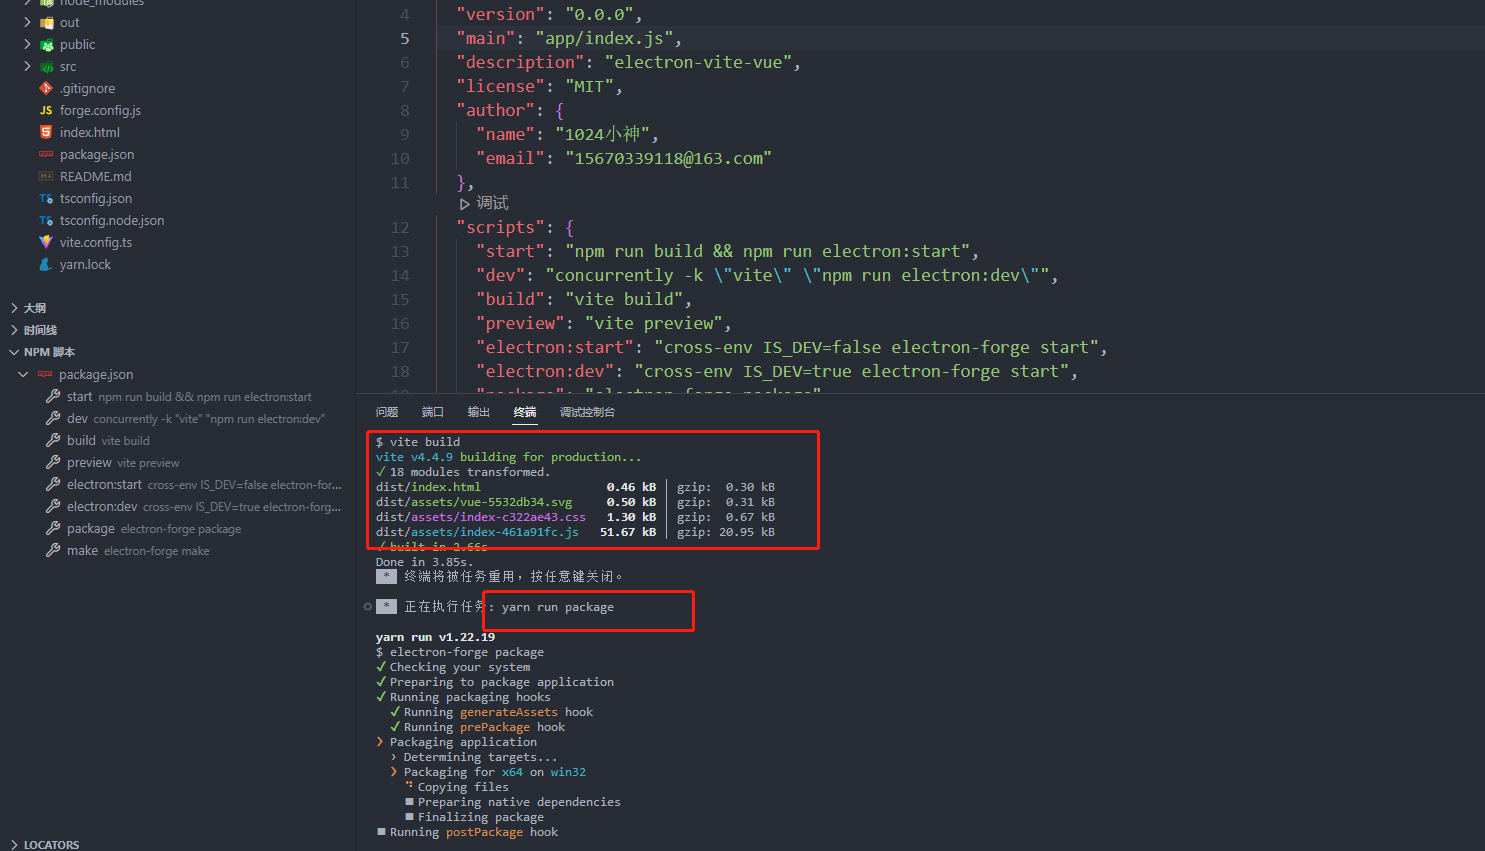Run the make script for electron-forge make
Image resolution: width=1485 pixels, height=851 pixels.
(55, 550)
